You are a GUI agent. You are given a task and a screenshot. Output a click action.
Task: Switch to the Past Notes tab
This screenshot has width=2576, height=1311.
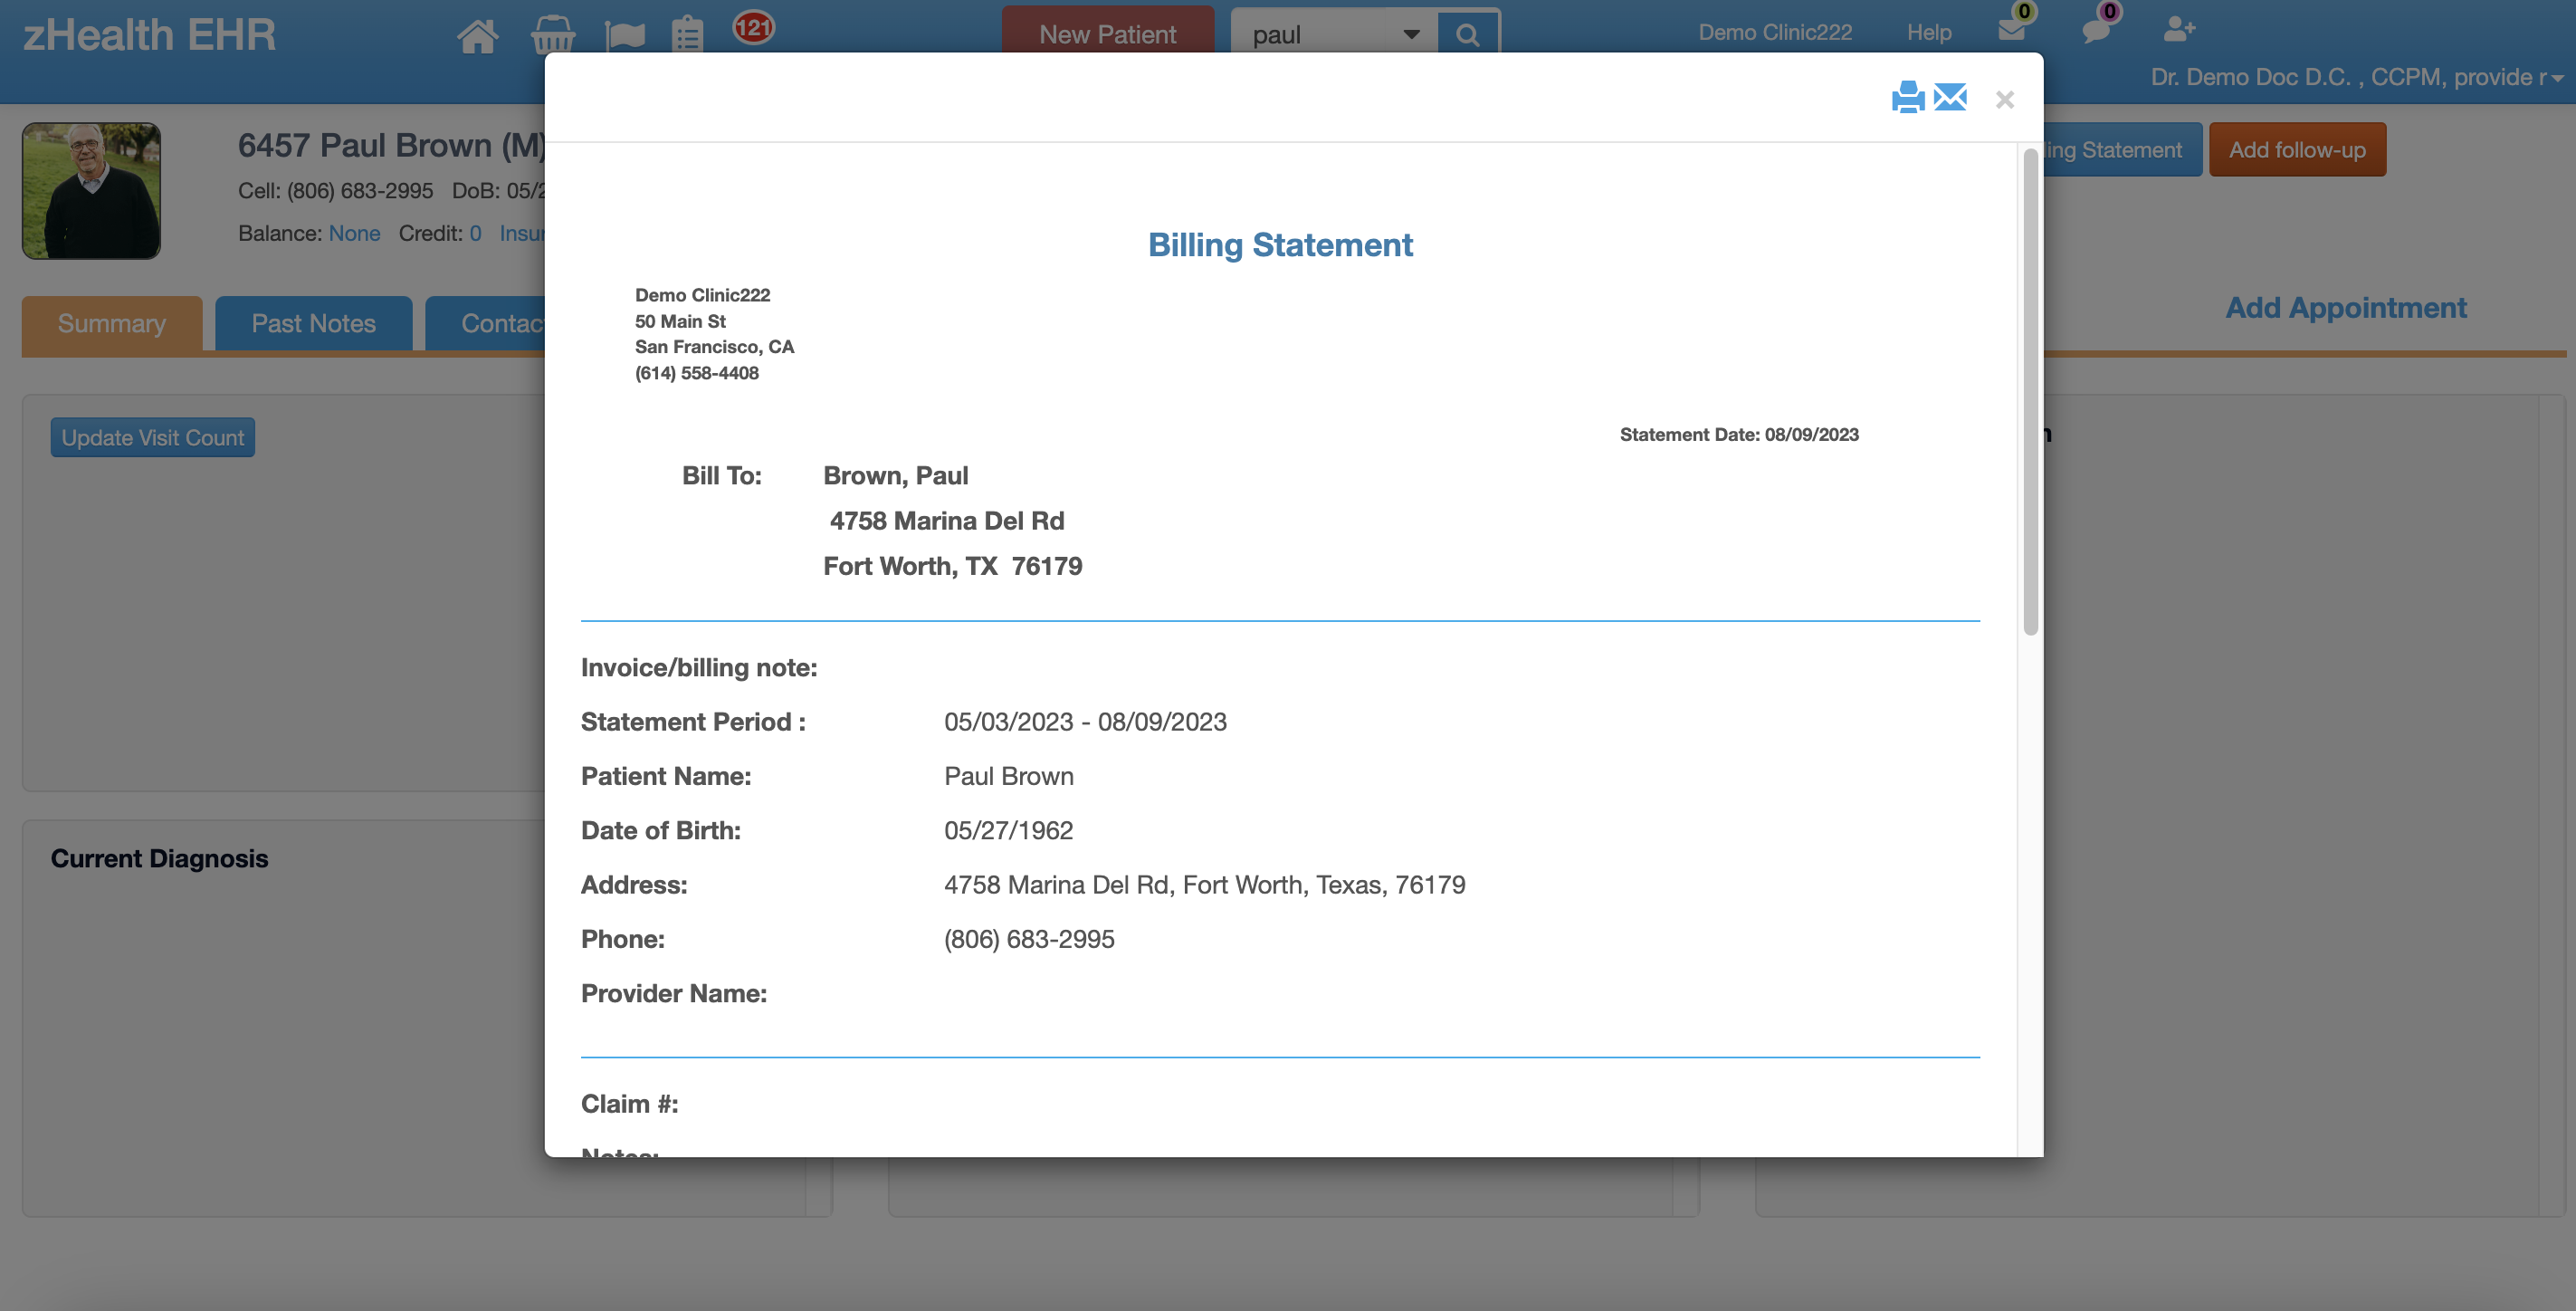click(313, 323)
